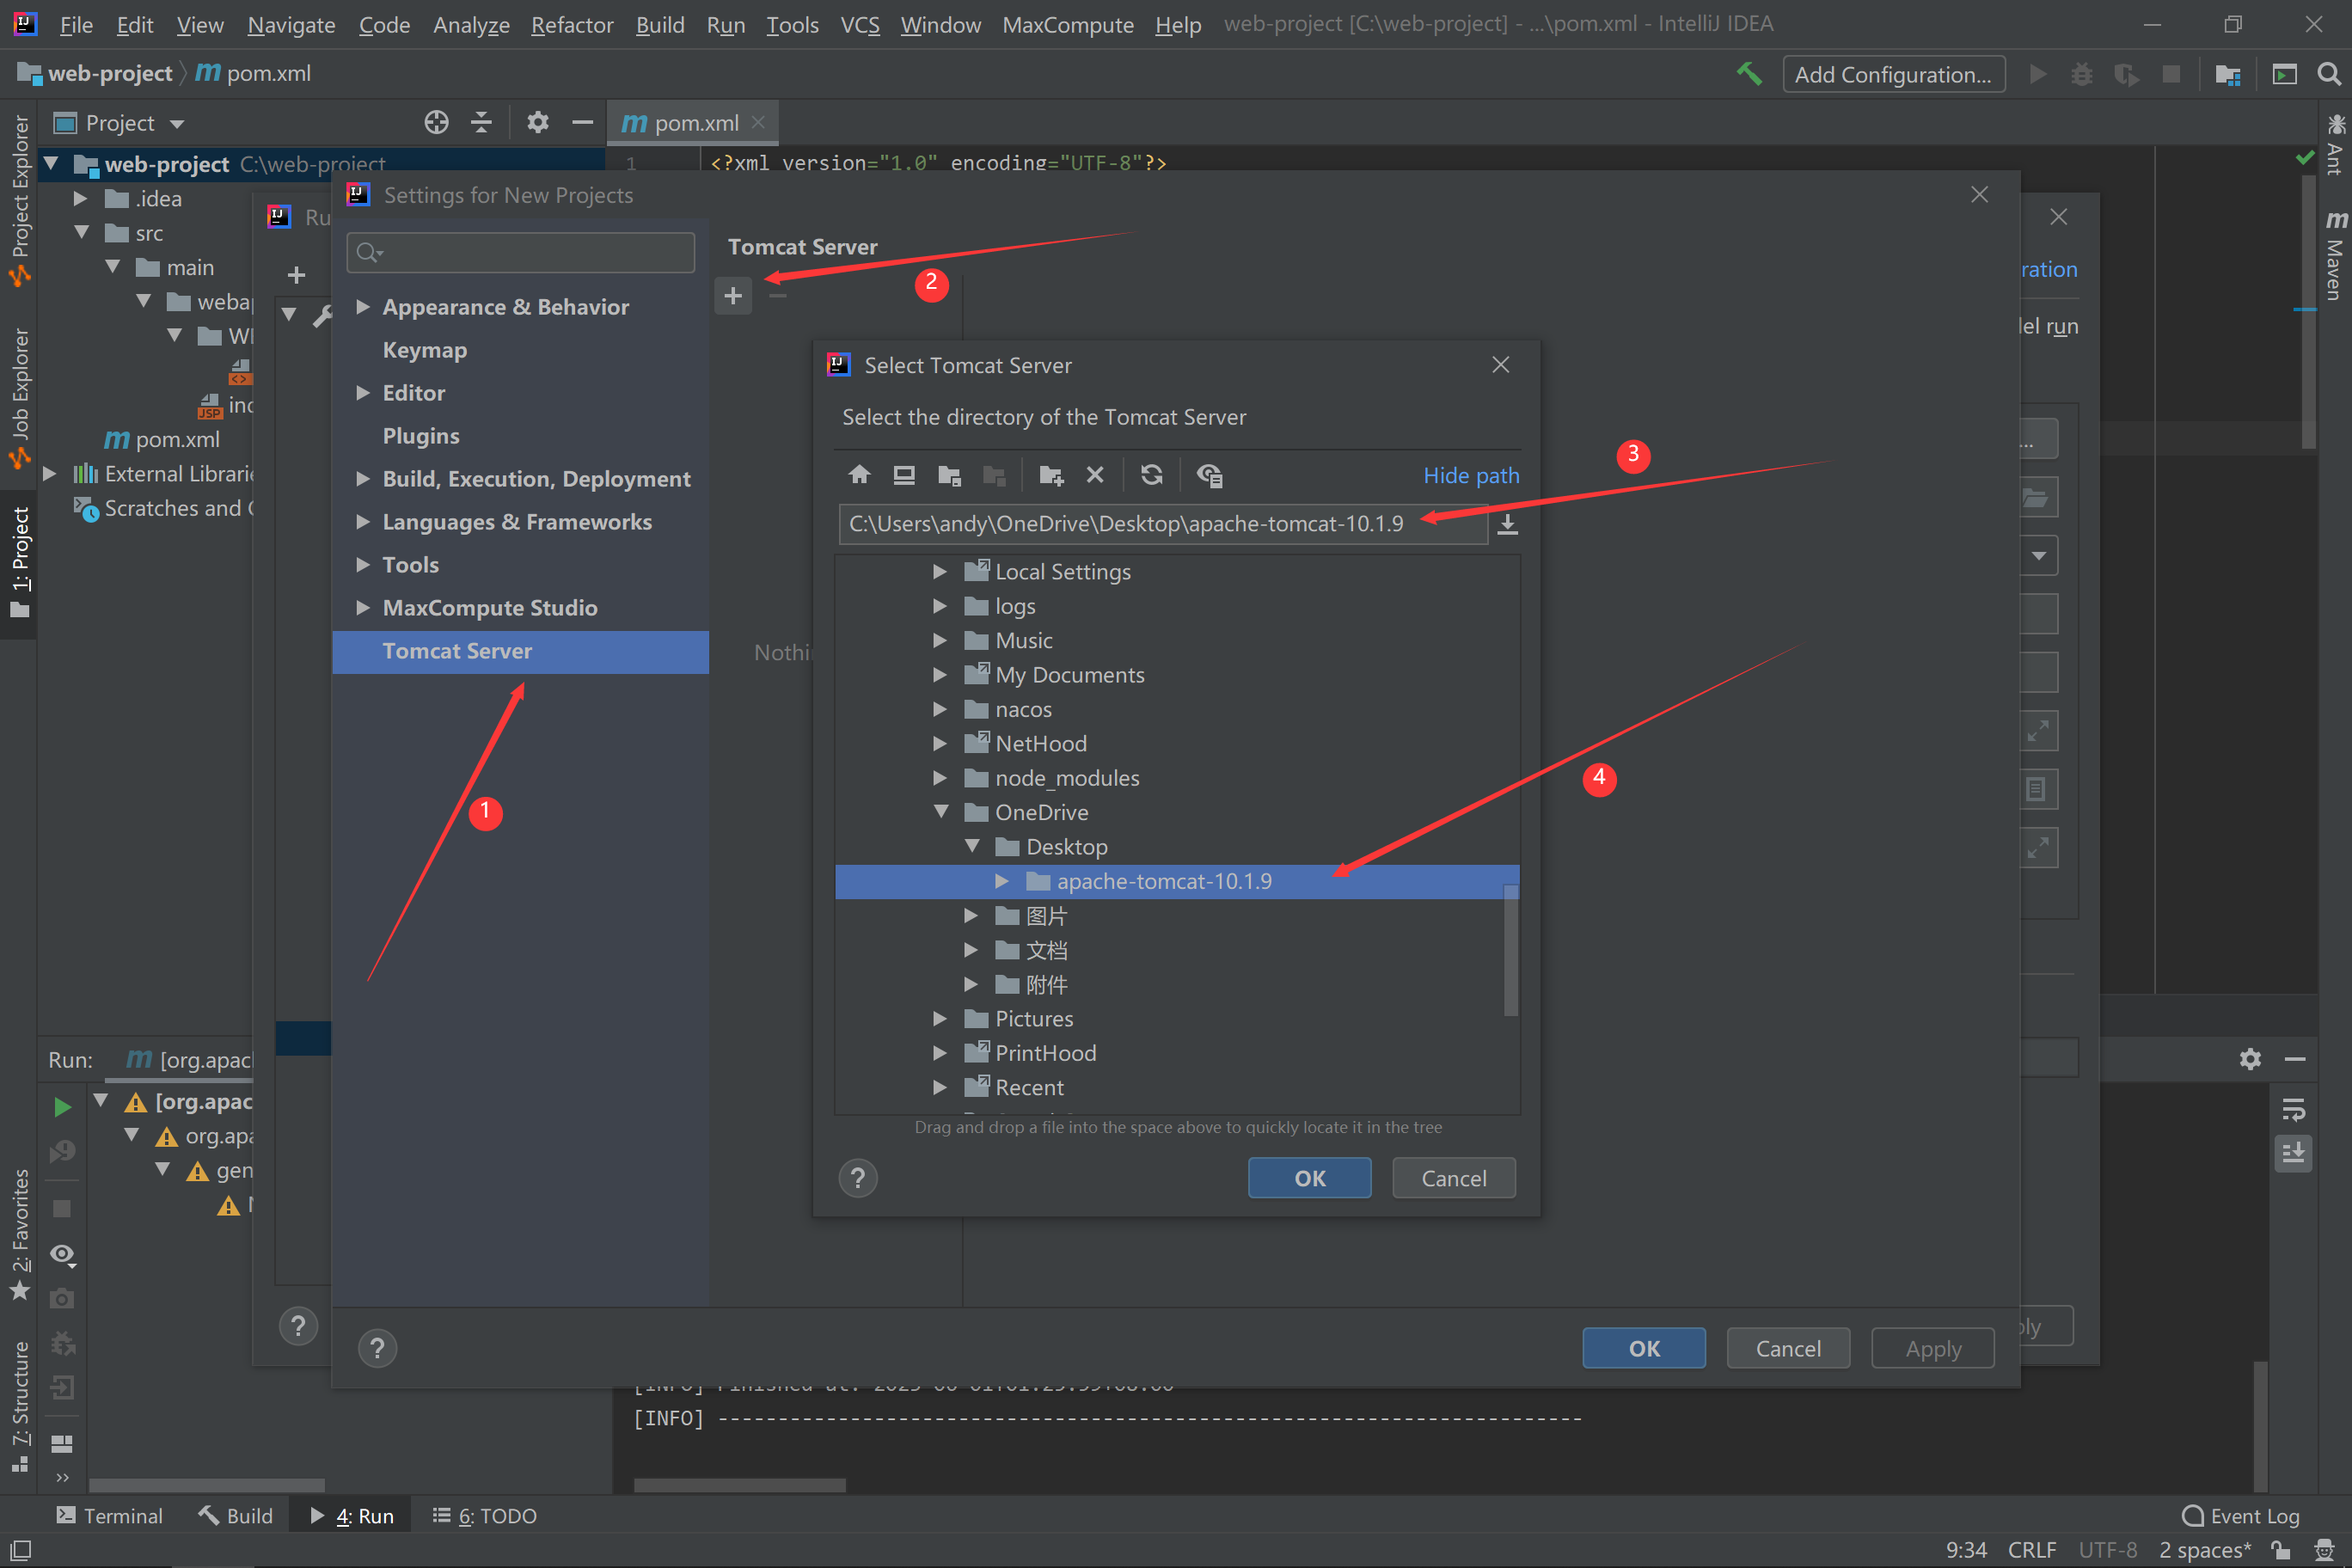
Task: Open path history via download-arrow icon
Action: pos(1508,524)
